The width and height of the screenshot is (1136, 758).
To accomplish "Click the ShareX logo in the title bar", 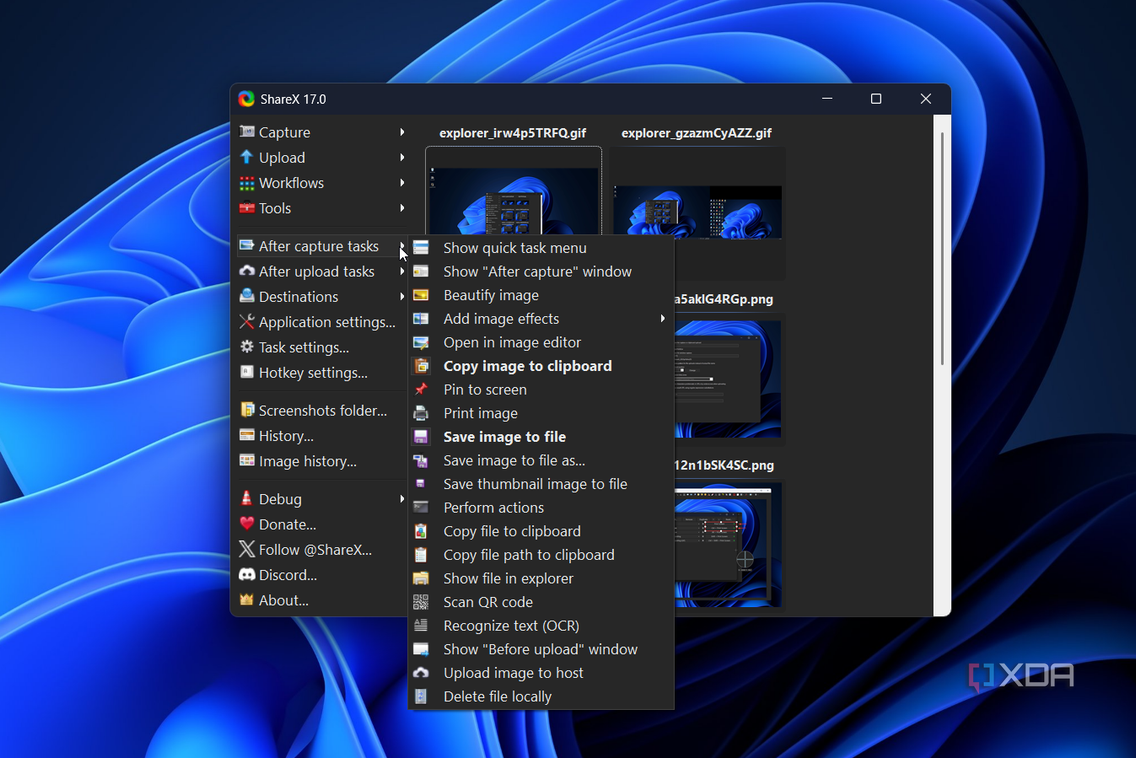I will pos(246,99).
